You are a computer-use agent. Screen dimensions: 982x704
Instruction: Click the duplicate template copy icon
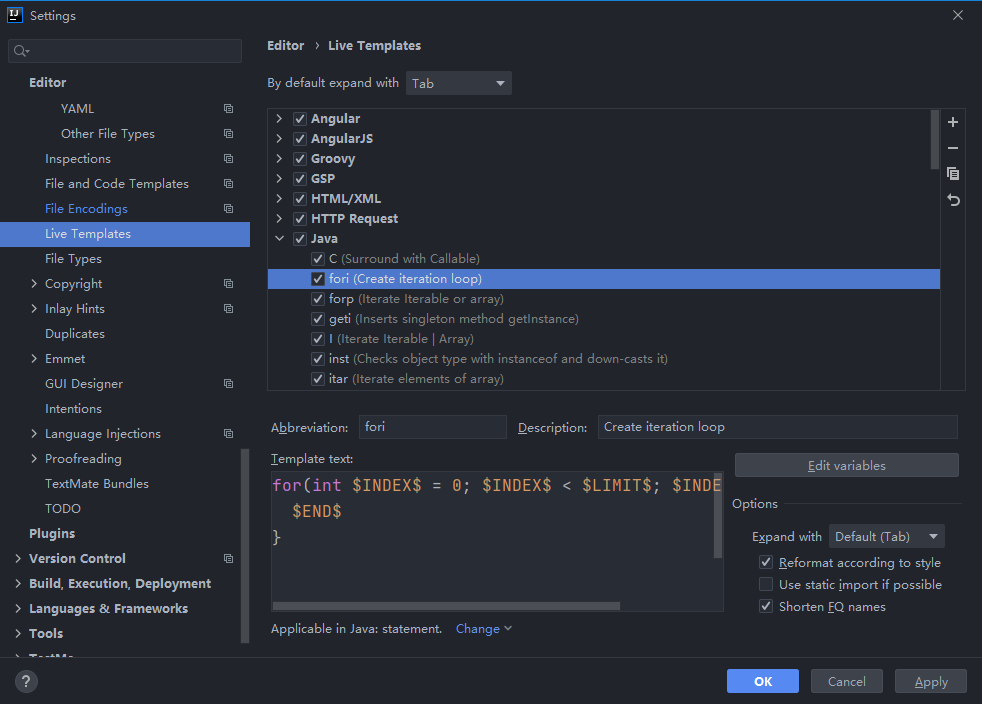[953, 174]
